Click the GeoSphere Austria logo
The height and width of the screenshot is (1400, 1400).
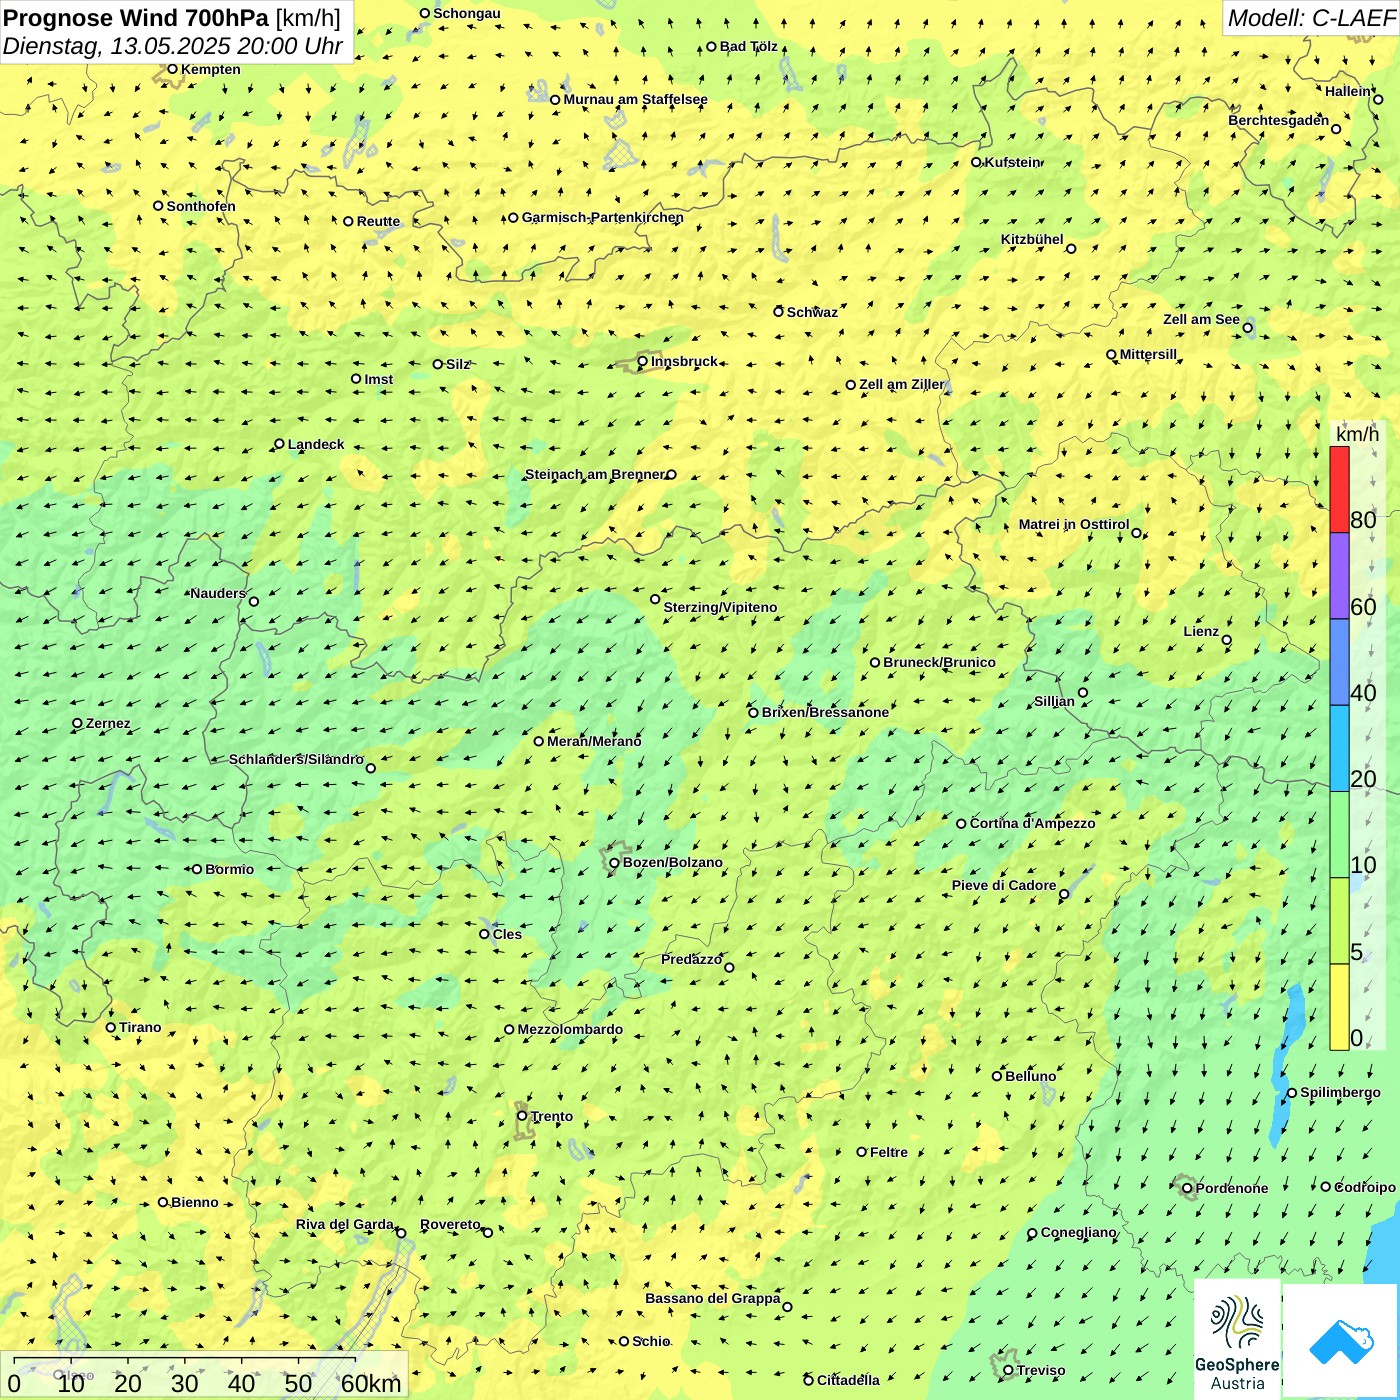click(x=1237, y=1339)
